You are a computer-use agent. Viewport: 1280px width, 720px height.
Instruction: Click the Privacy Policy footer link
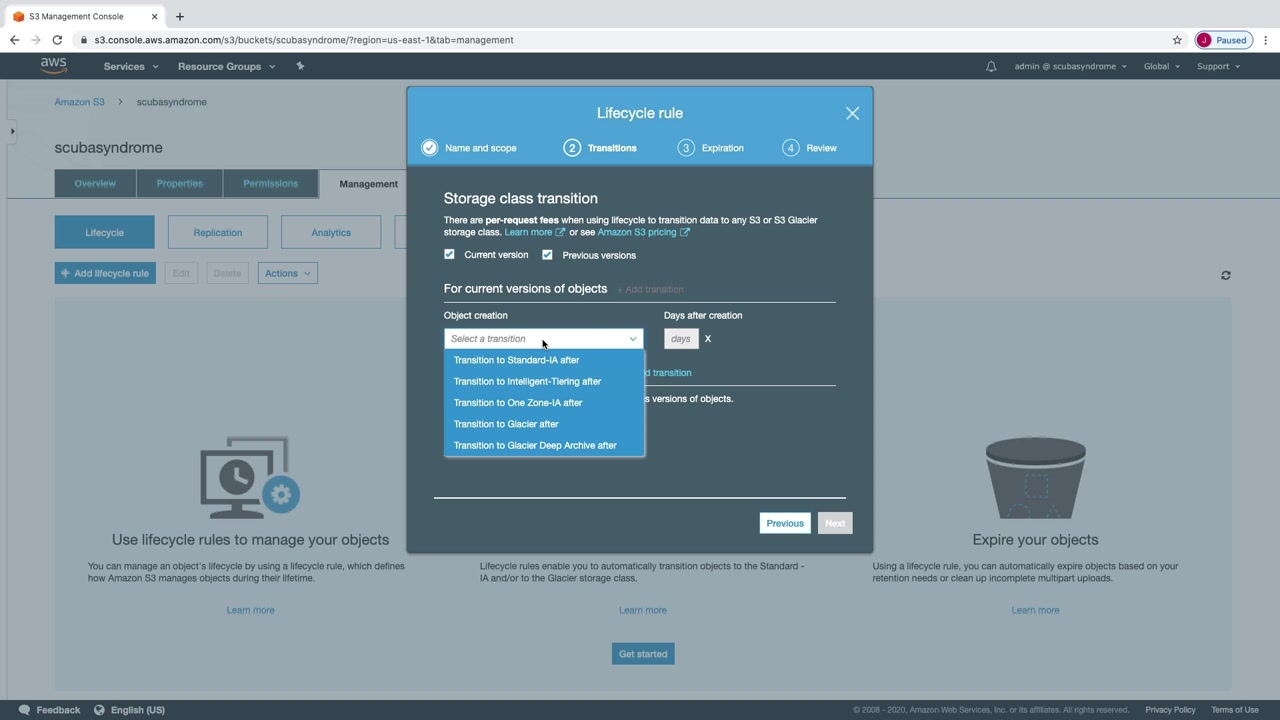point(1170,710)
